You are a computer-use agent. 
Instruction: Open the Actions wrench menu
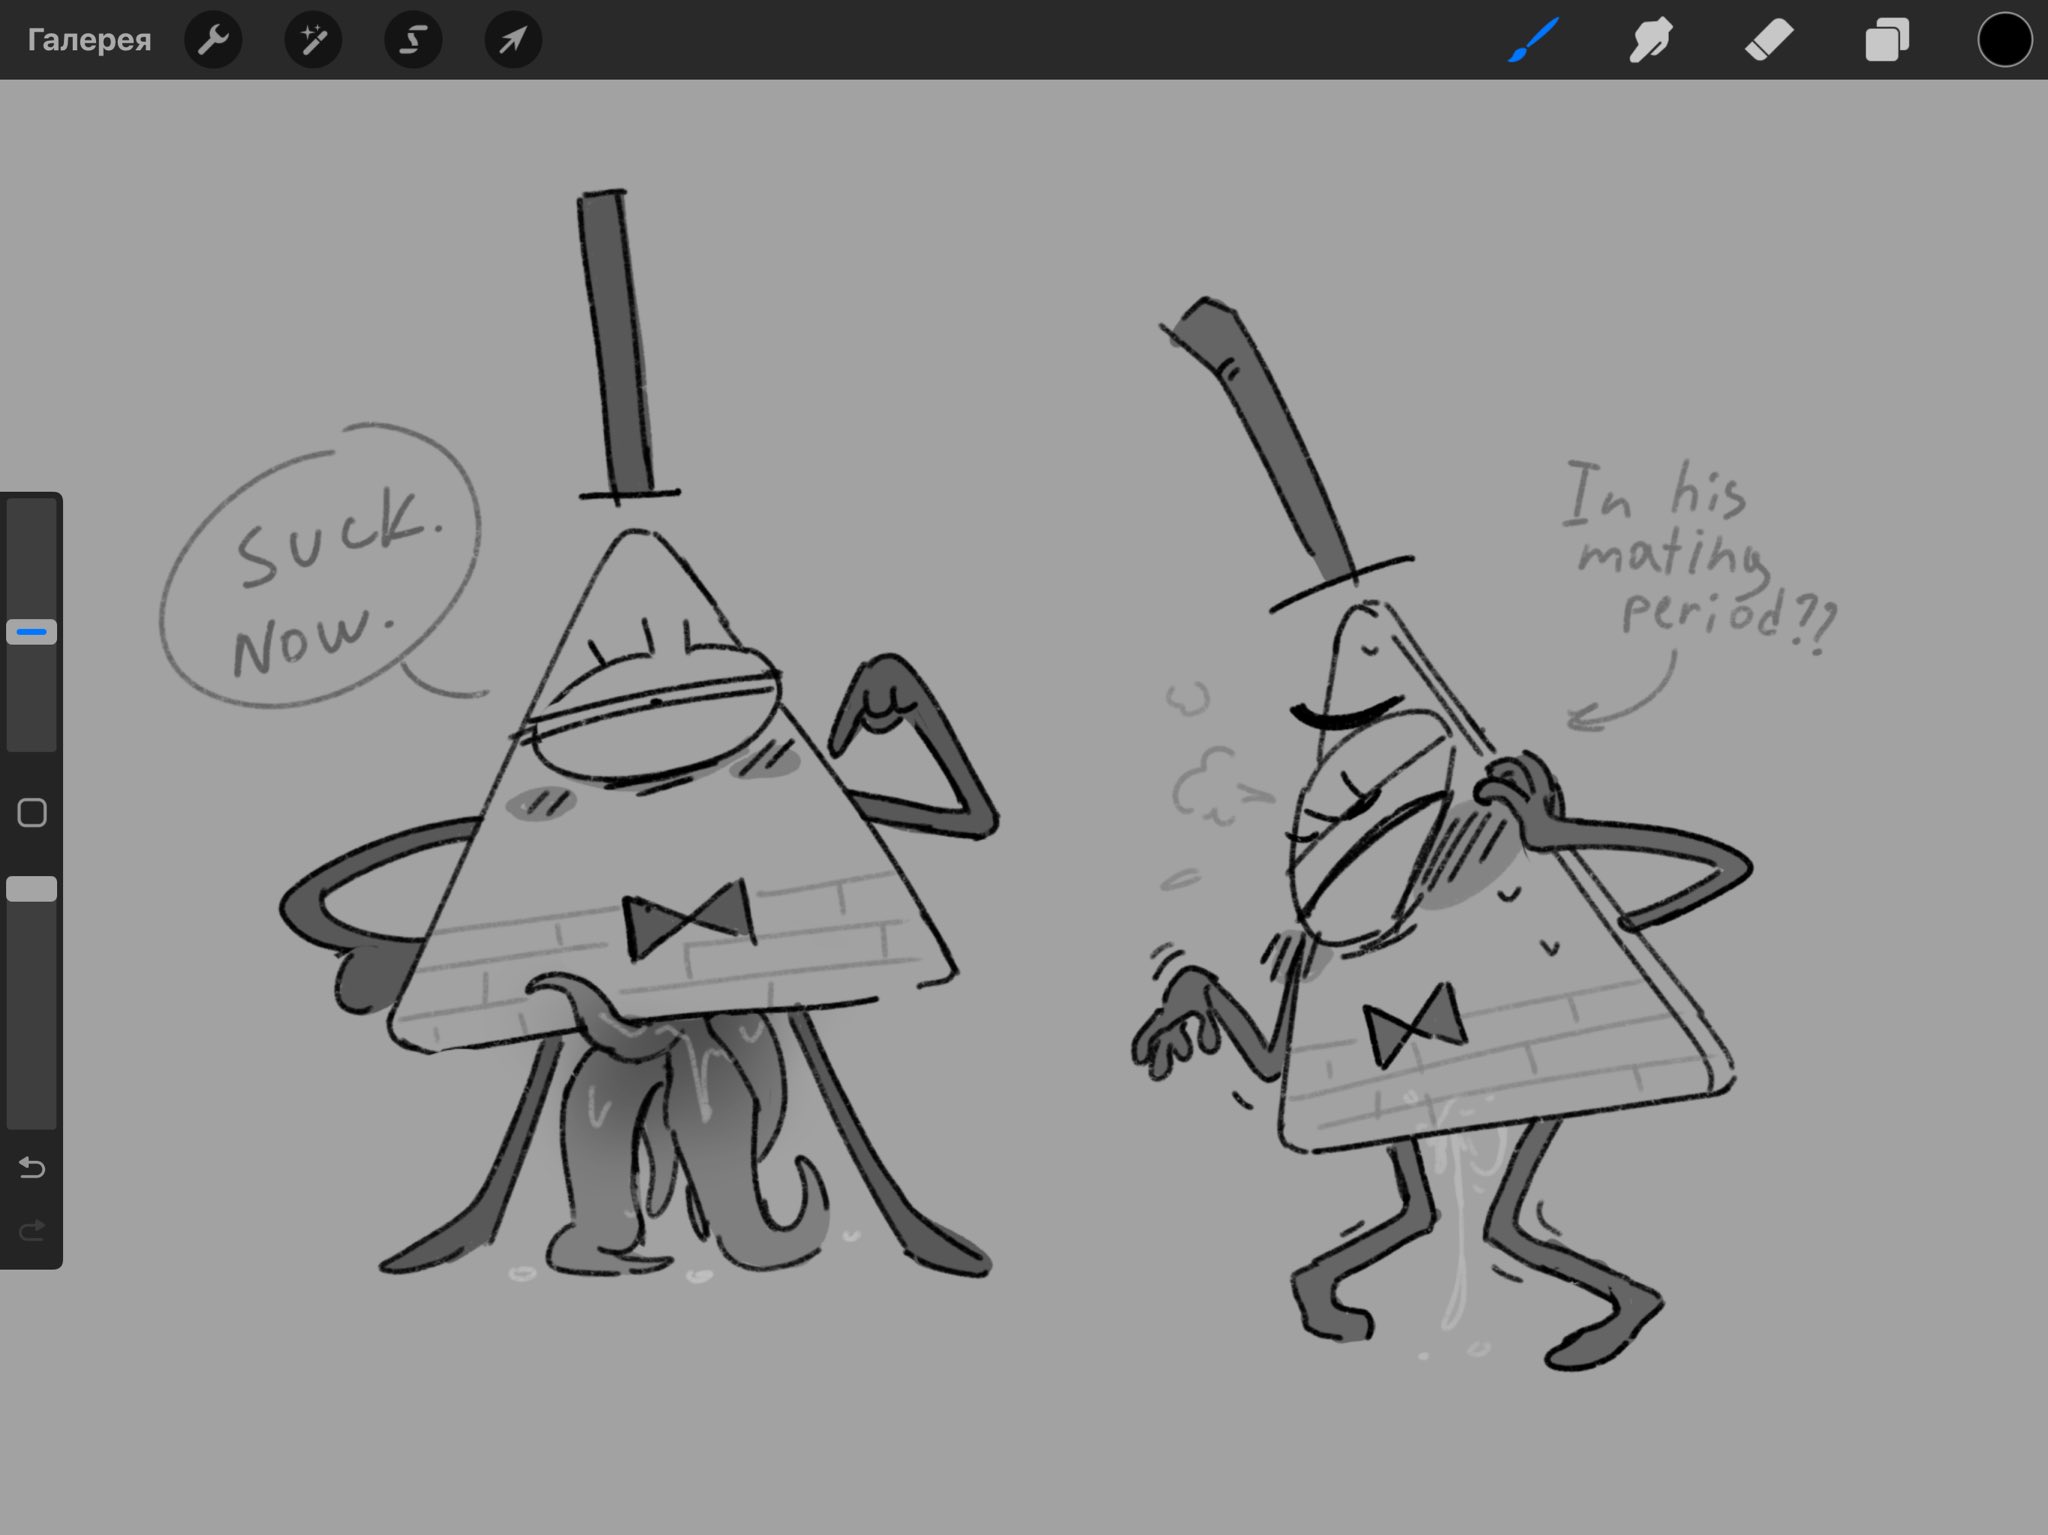(x=213, y=40)
